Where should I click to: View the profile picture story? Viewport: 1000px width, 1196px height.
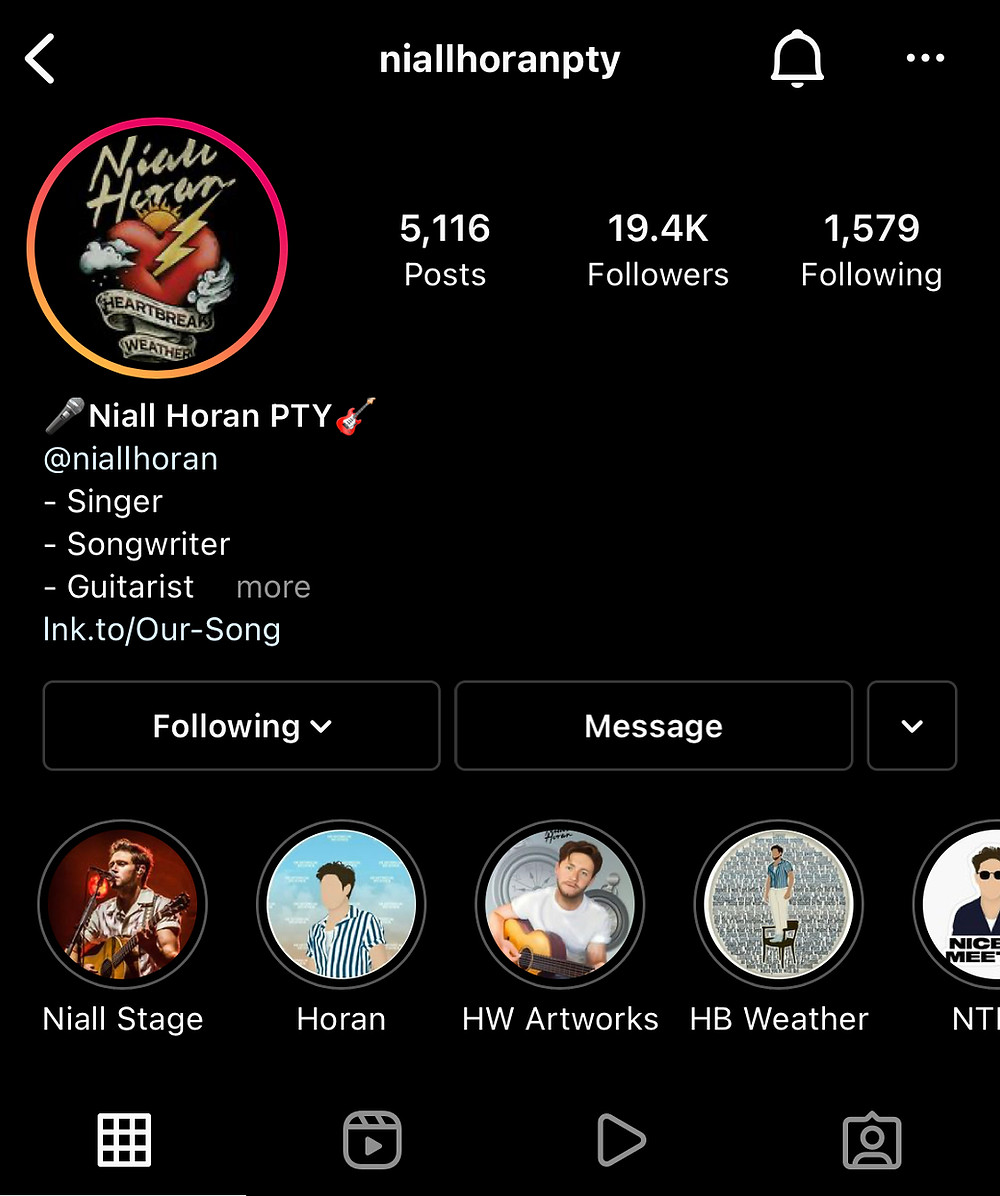click(x=157, y=248)
